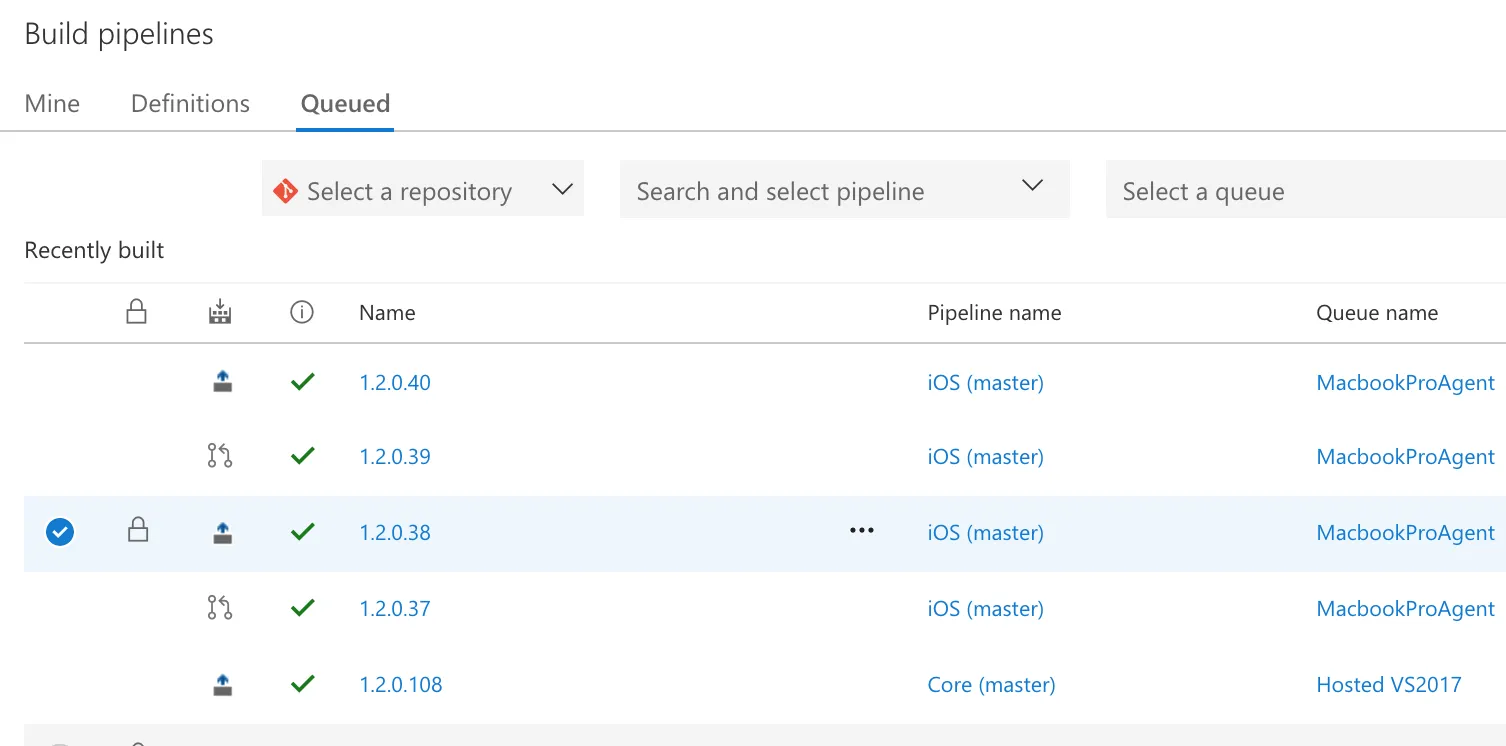Viewport: 1506px width, 746px height.
Task: Click the upload trigger icon for build 1.2.0.40
Action: click(x=222, y=381)
